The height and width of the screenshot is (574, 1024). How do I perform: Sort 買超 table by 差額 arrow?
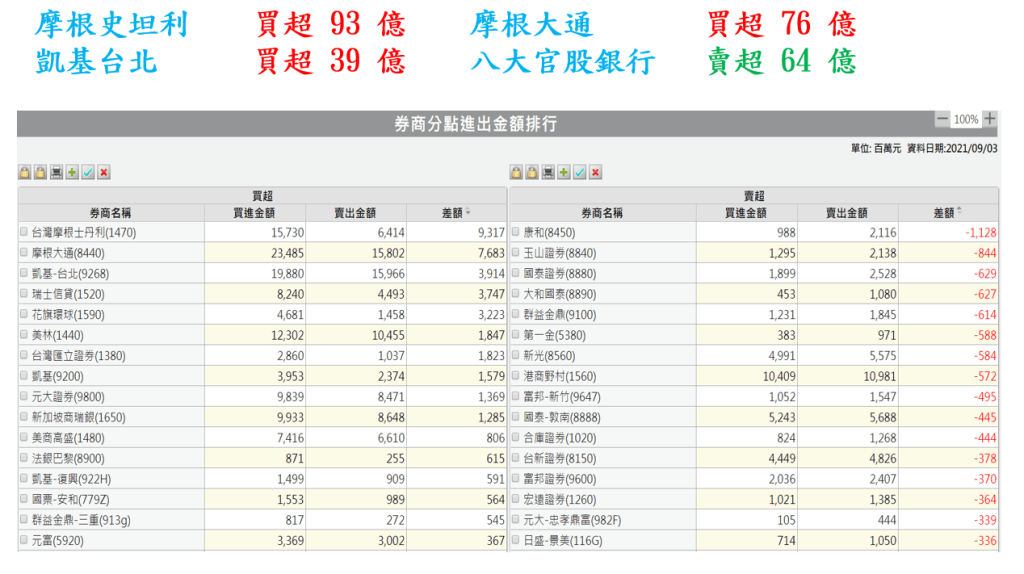[468, 212]
